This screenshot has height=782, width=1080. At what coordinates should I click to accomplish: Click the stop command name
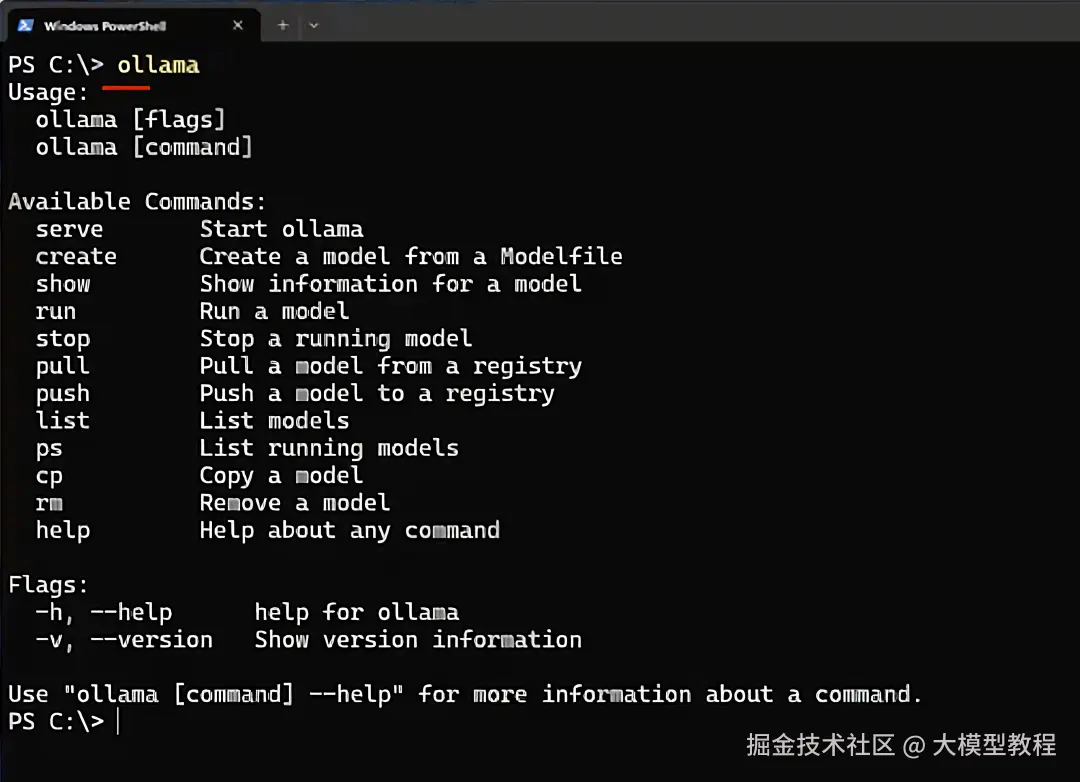tap(62, 339)
